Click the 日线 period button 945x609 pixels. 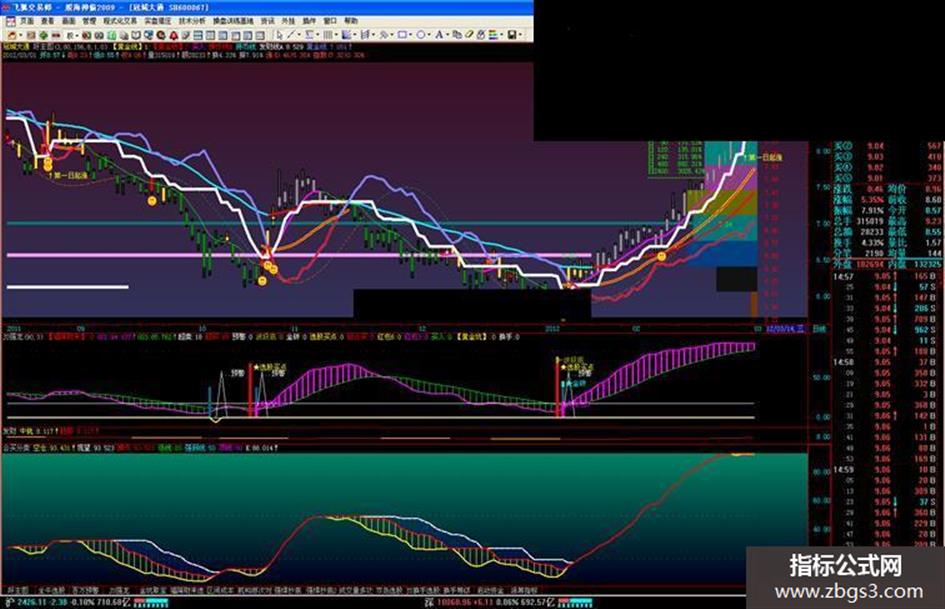tap(818, 329)
